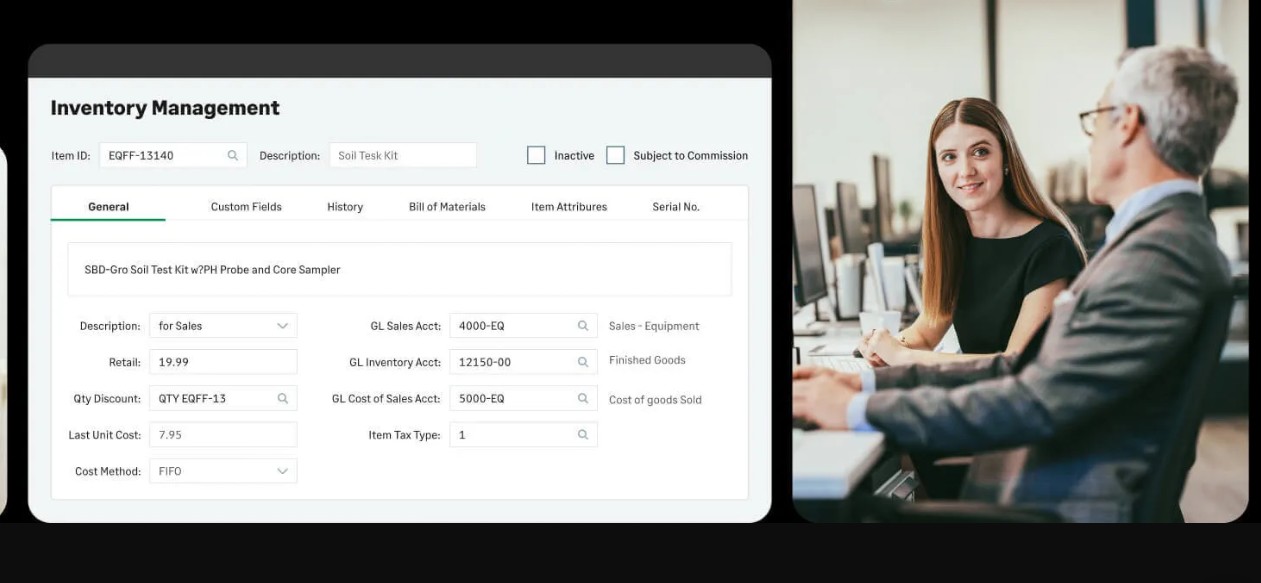Click the long item description text box
The width and height of the screenshot is (1261, 583).
[399, 270]
